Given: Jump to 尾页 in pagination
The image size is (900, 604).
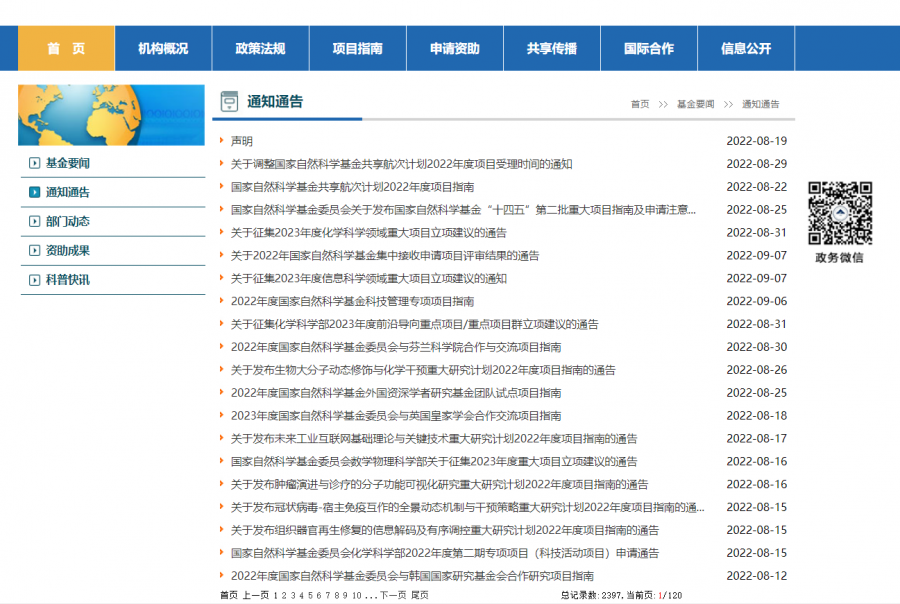Looking at the screenshot, I should 420,595.
